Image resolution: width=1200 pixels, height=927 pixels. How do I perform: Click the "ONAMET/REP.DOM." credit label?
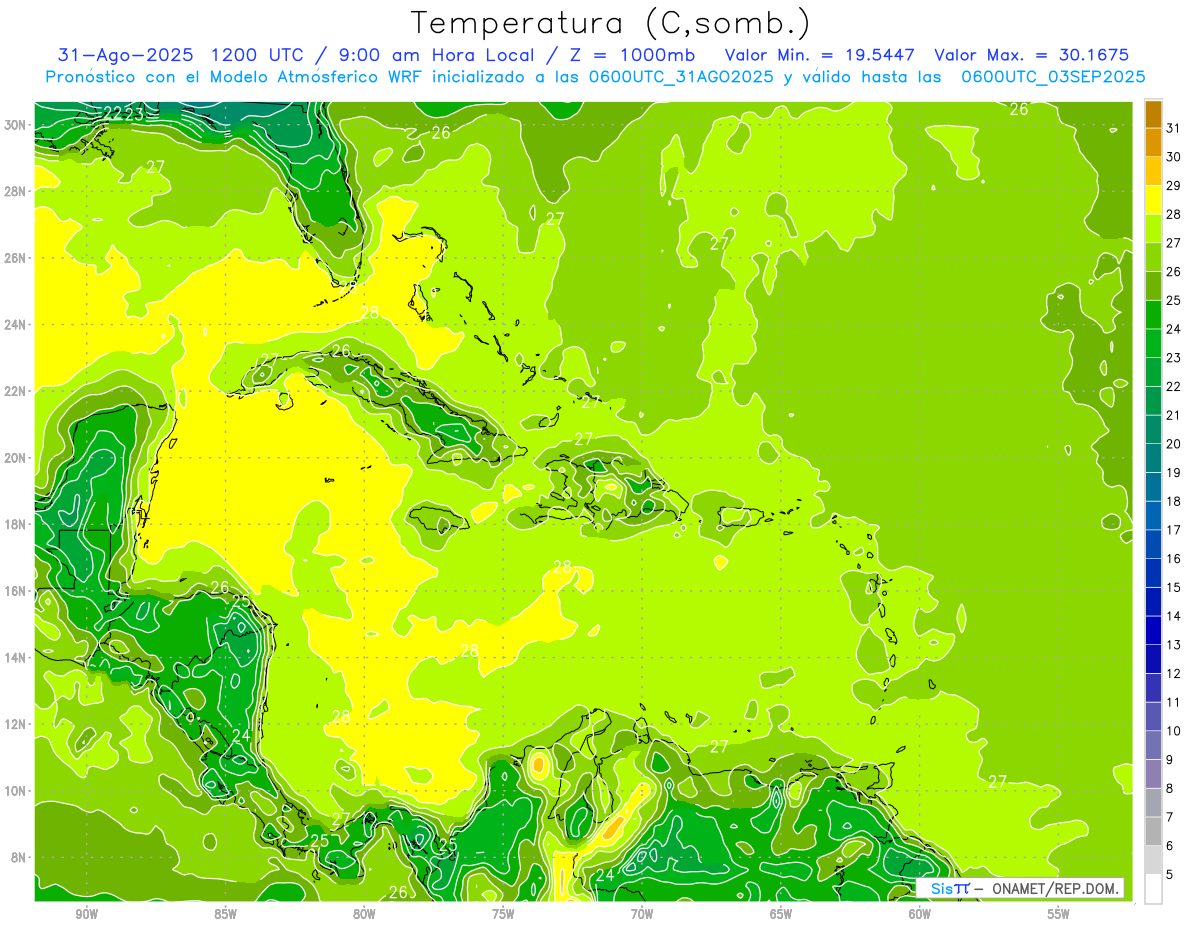[1053, 888]
